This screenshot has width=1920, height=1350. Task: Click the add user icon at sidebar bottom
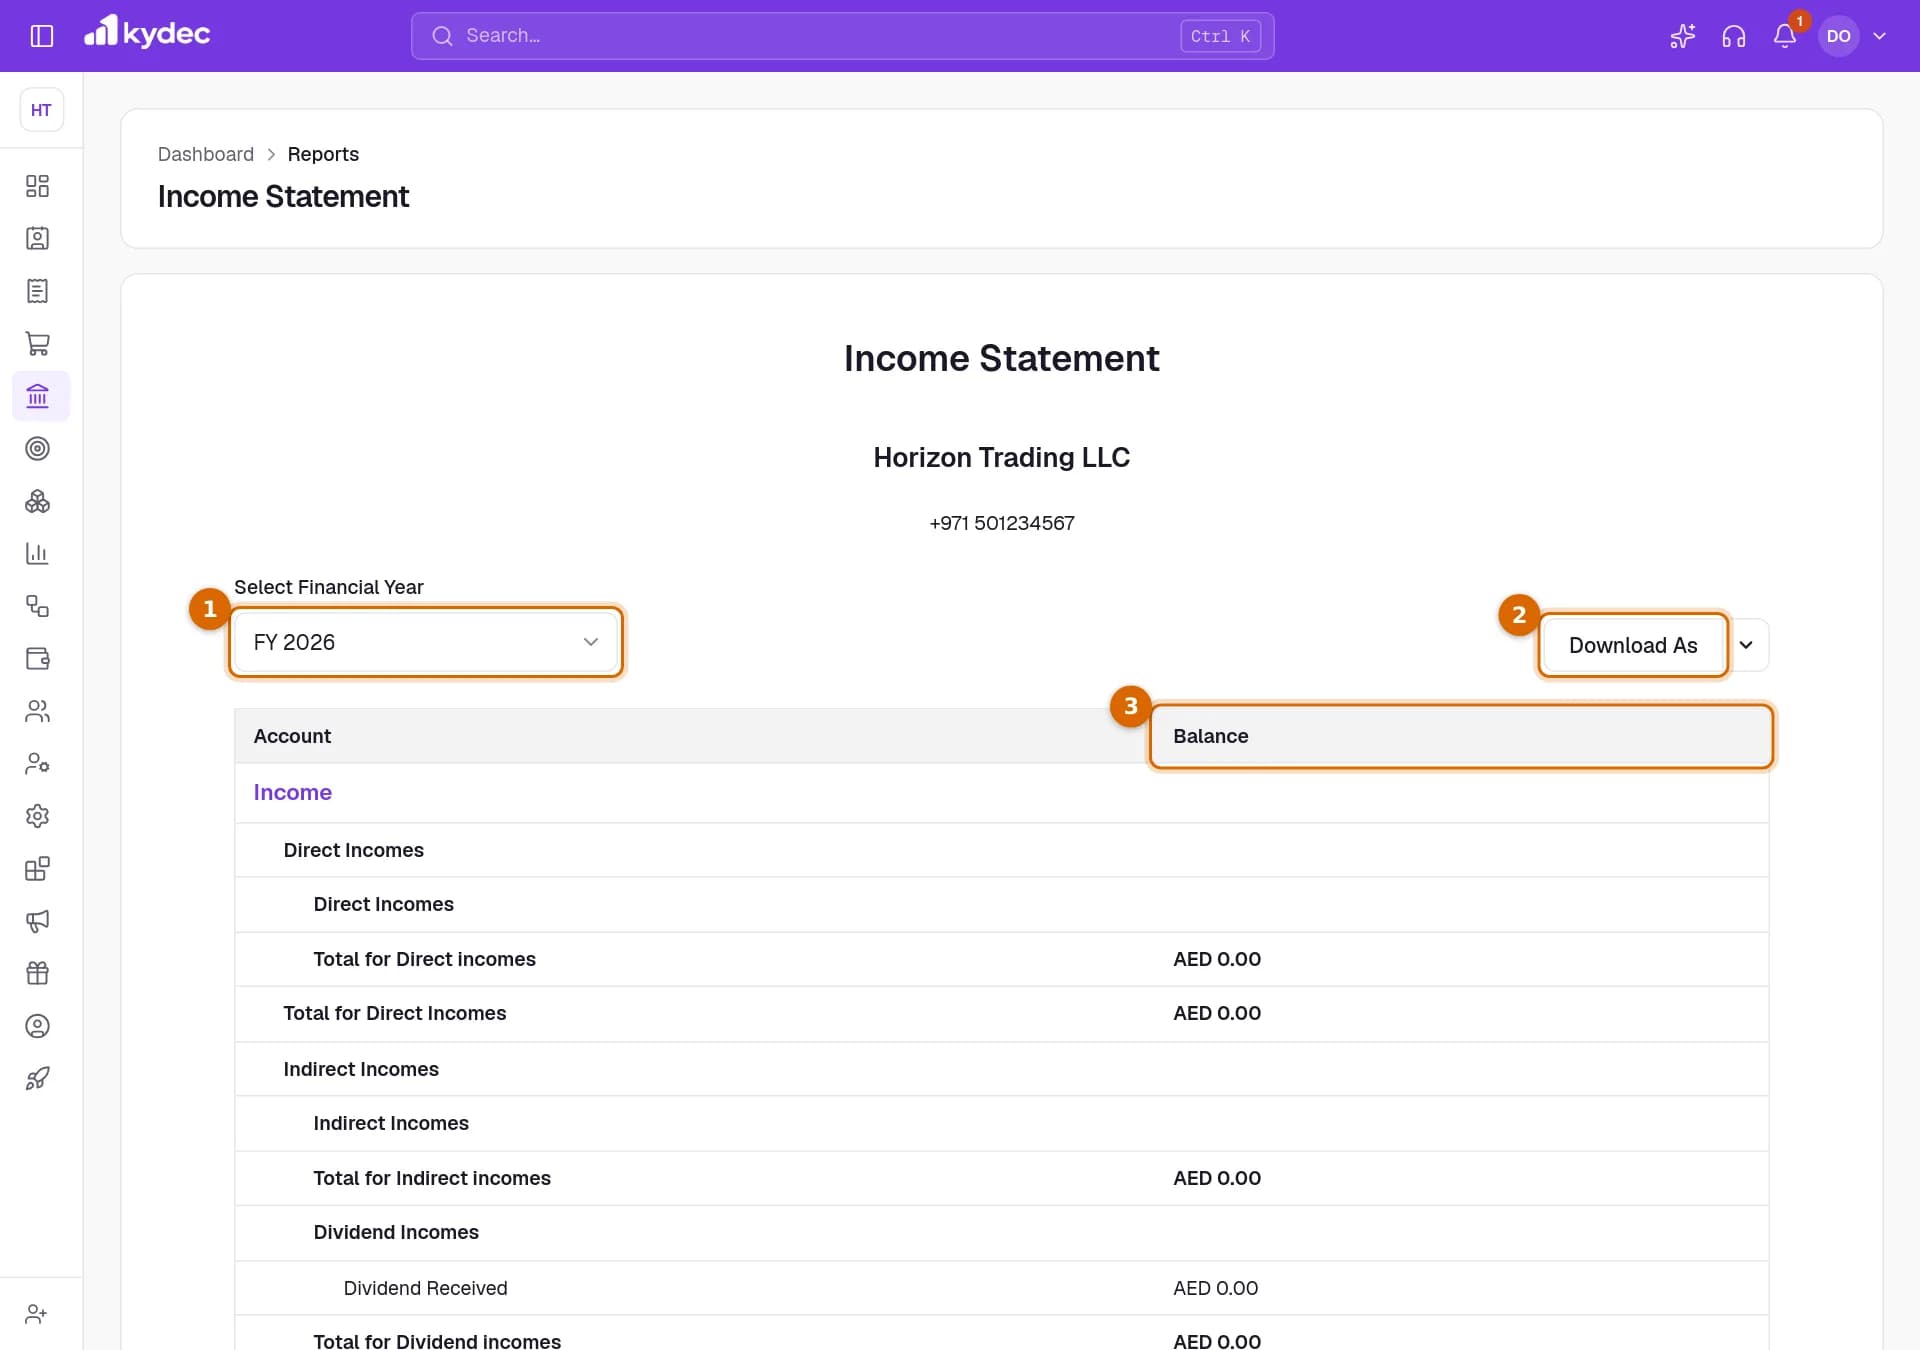[x=37, y=1314]
